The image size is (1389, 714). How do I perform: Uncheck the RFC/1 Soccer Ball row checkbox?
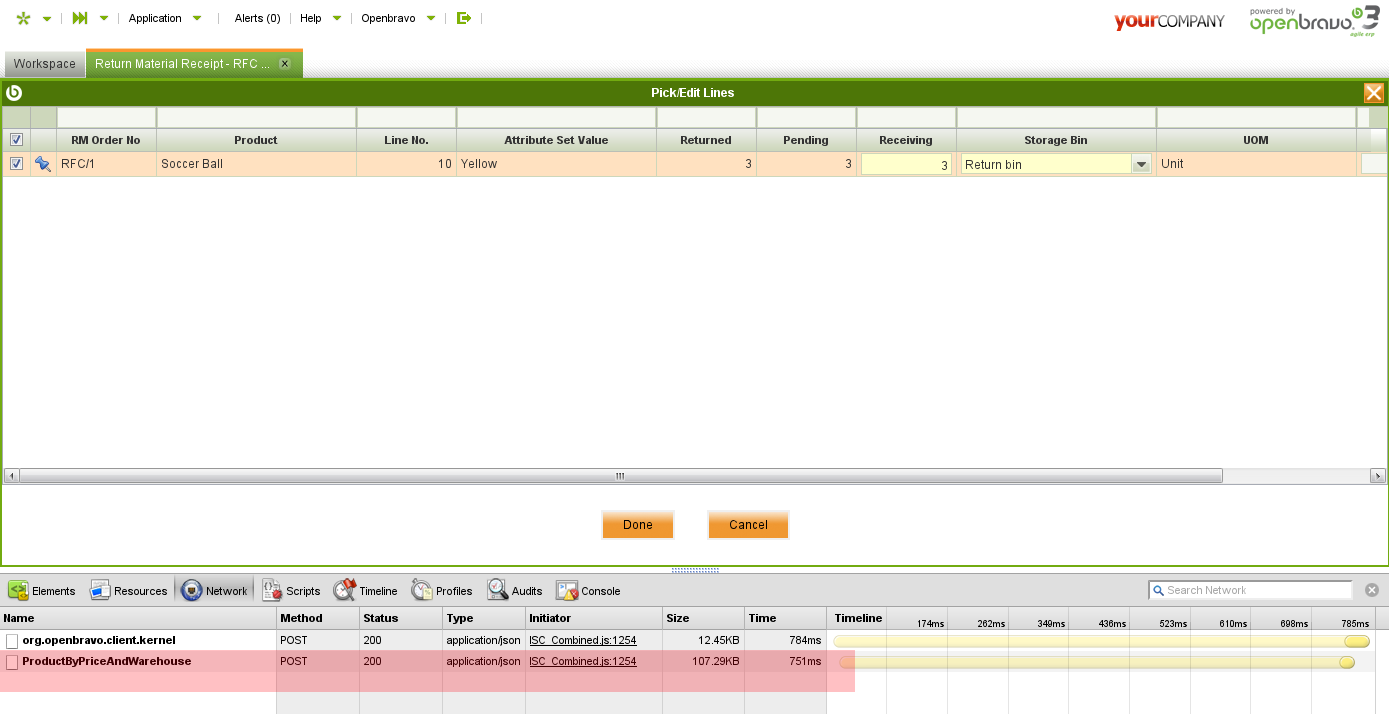(16, 164)
